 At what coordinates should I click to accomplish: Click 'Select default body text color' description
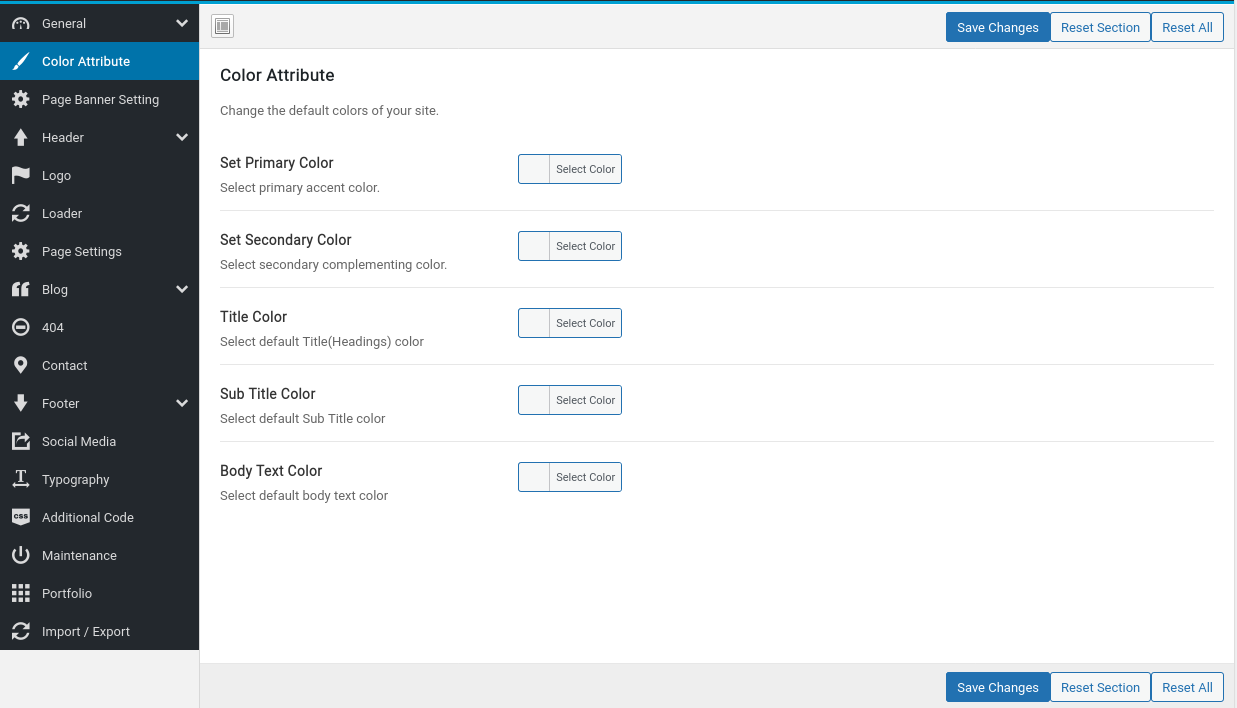pos(304,495)
